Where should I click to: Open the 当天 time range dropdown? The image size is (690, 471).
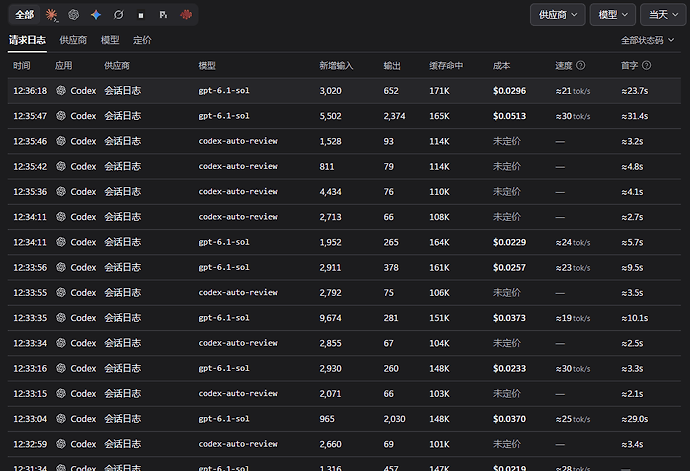(x=663, y=15)
